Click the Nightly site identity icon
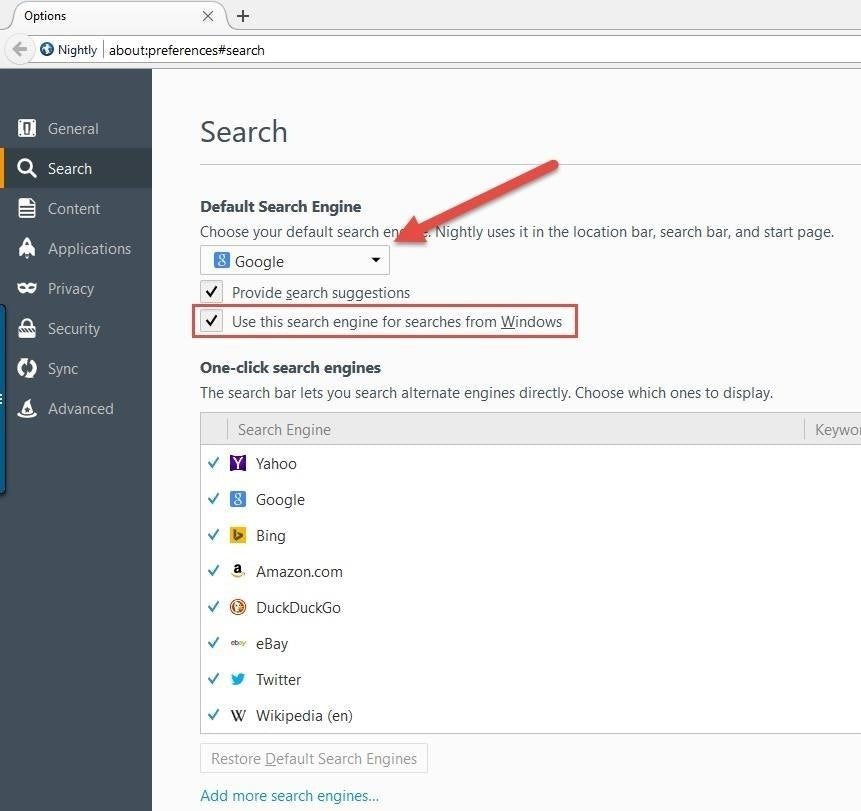 [46, 49]
